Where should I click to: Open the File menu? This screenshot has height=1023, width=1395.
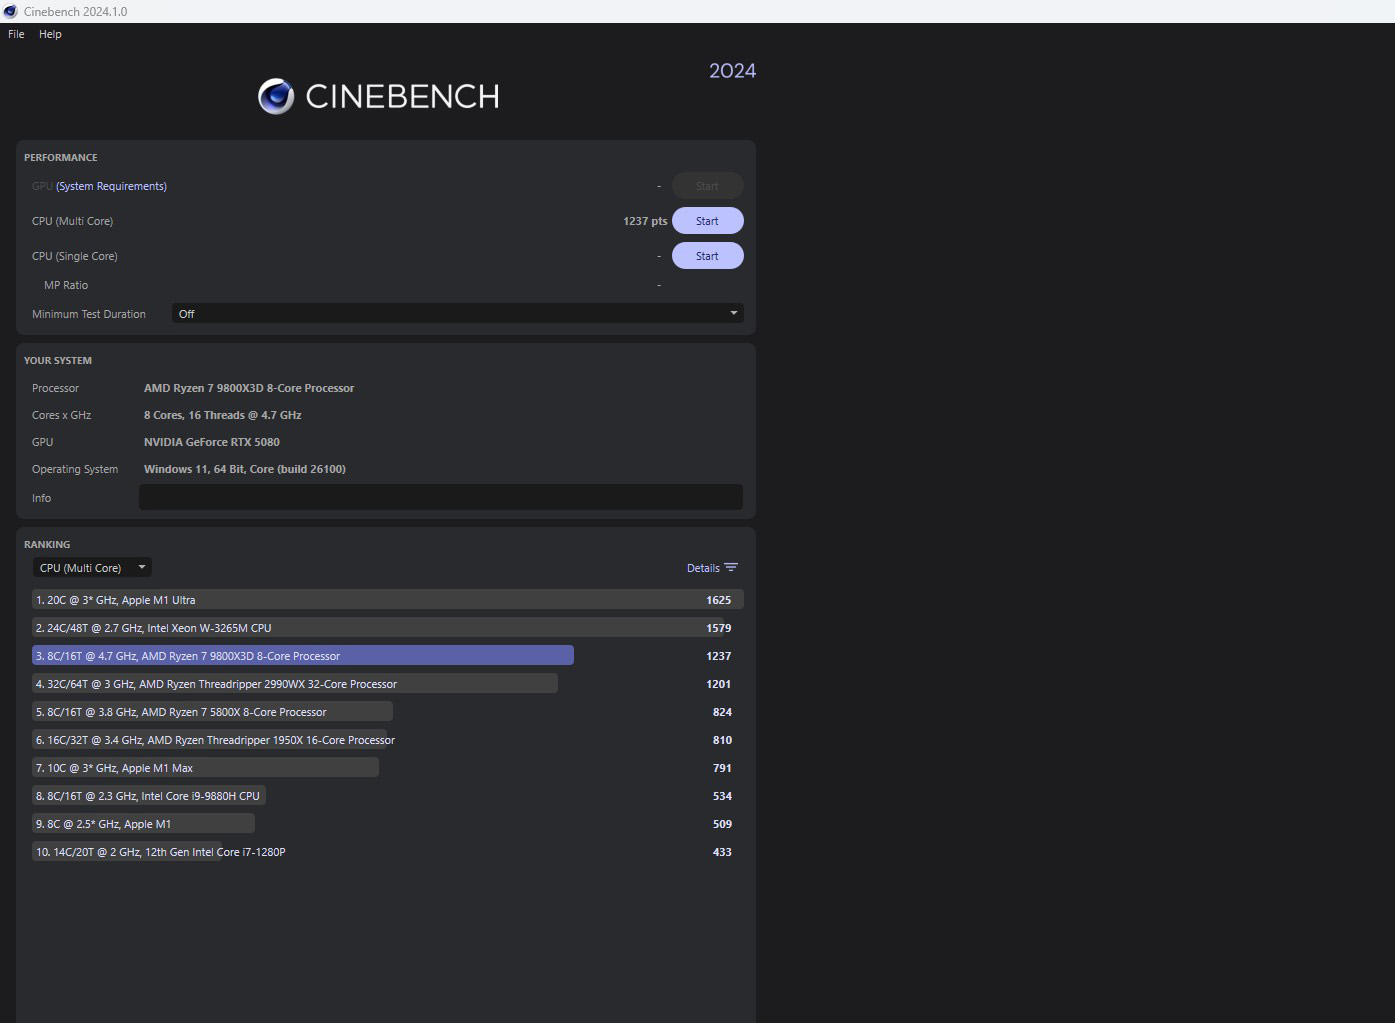pos(16,34)
